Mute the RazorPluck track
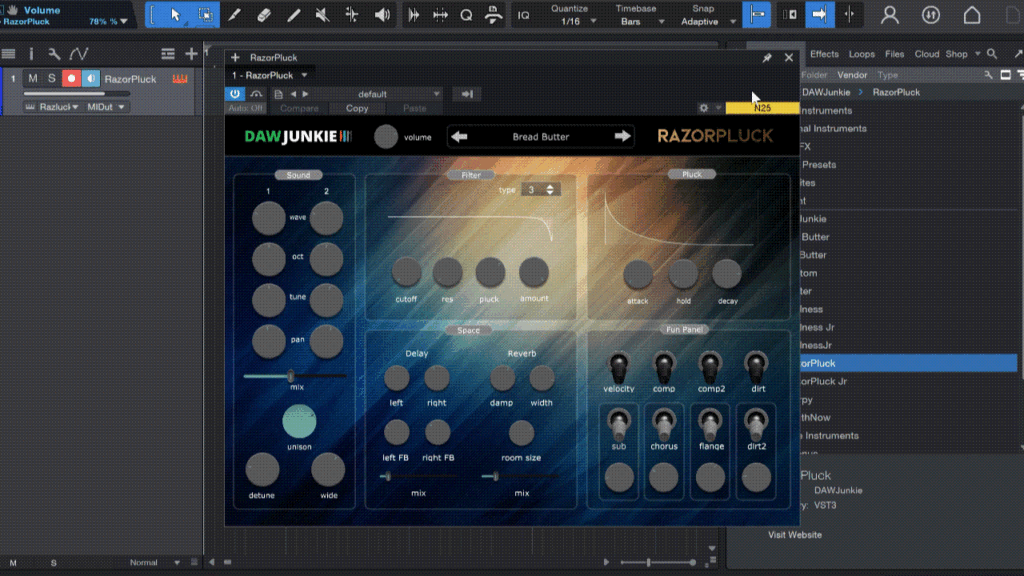This screenshot has width=1024, height=576. coord(33,79)
